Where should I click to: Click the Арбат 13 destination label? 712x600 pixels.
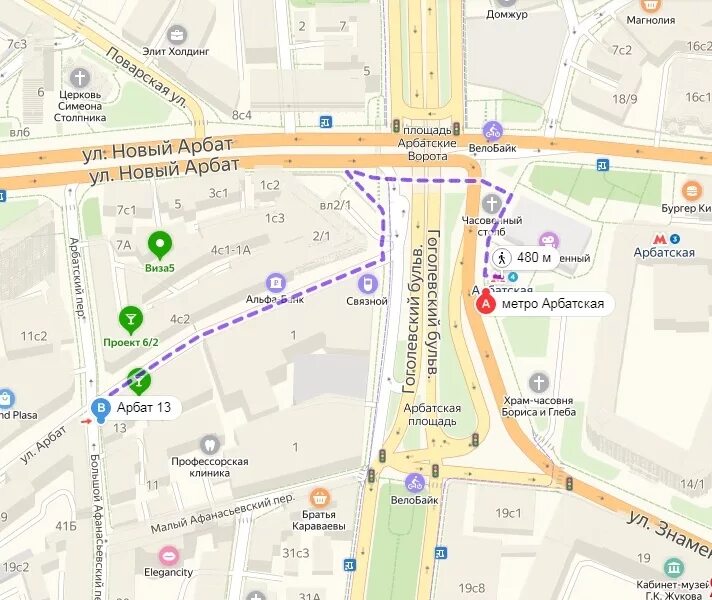[x=143, y=407]
